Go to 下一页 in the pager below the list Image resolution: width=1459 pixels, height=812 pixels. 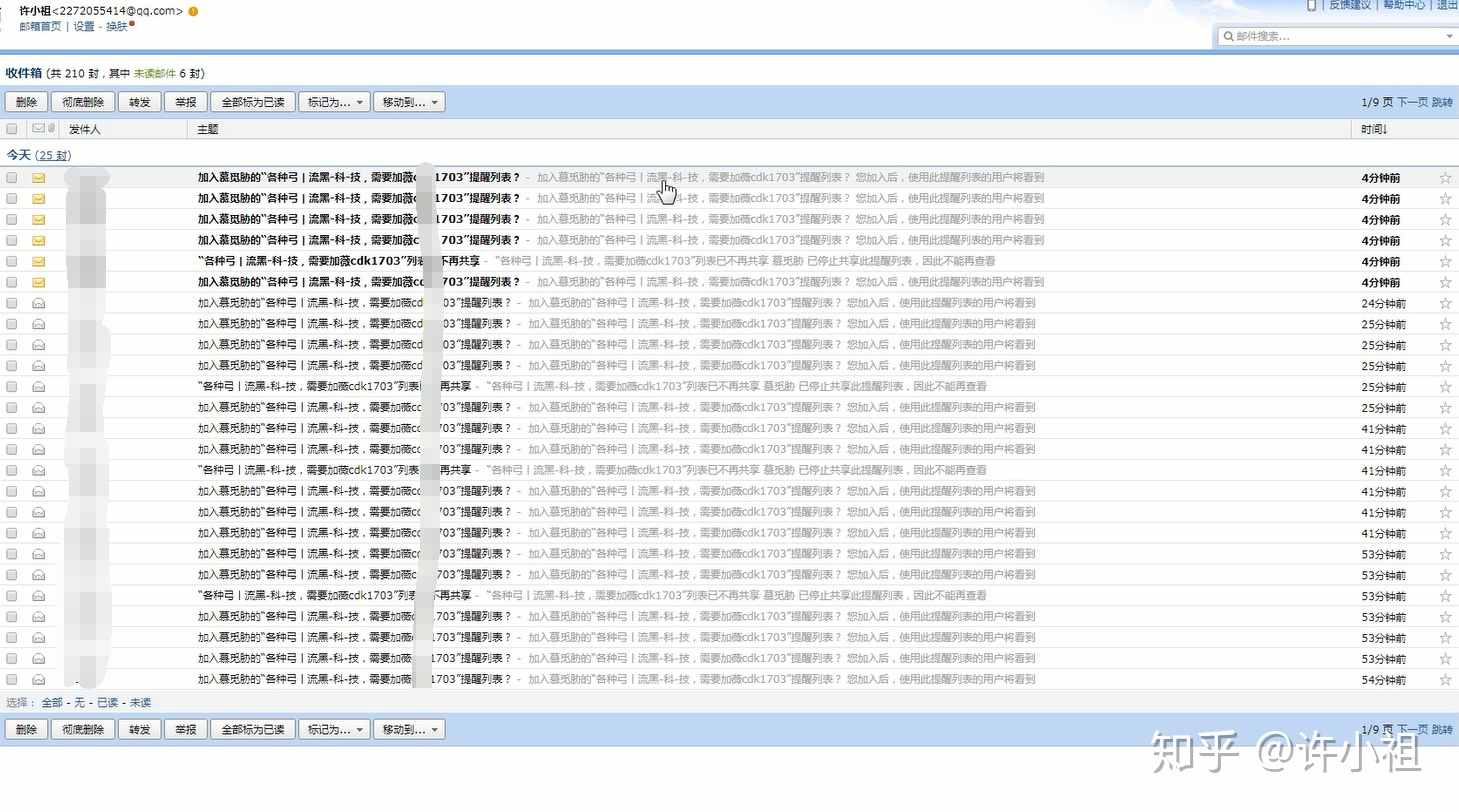1412,729
